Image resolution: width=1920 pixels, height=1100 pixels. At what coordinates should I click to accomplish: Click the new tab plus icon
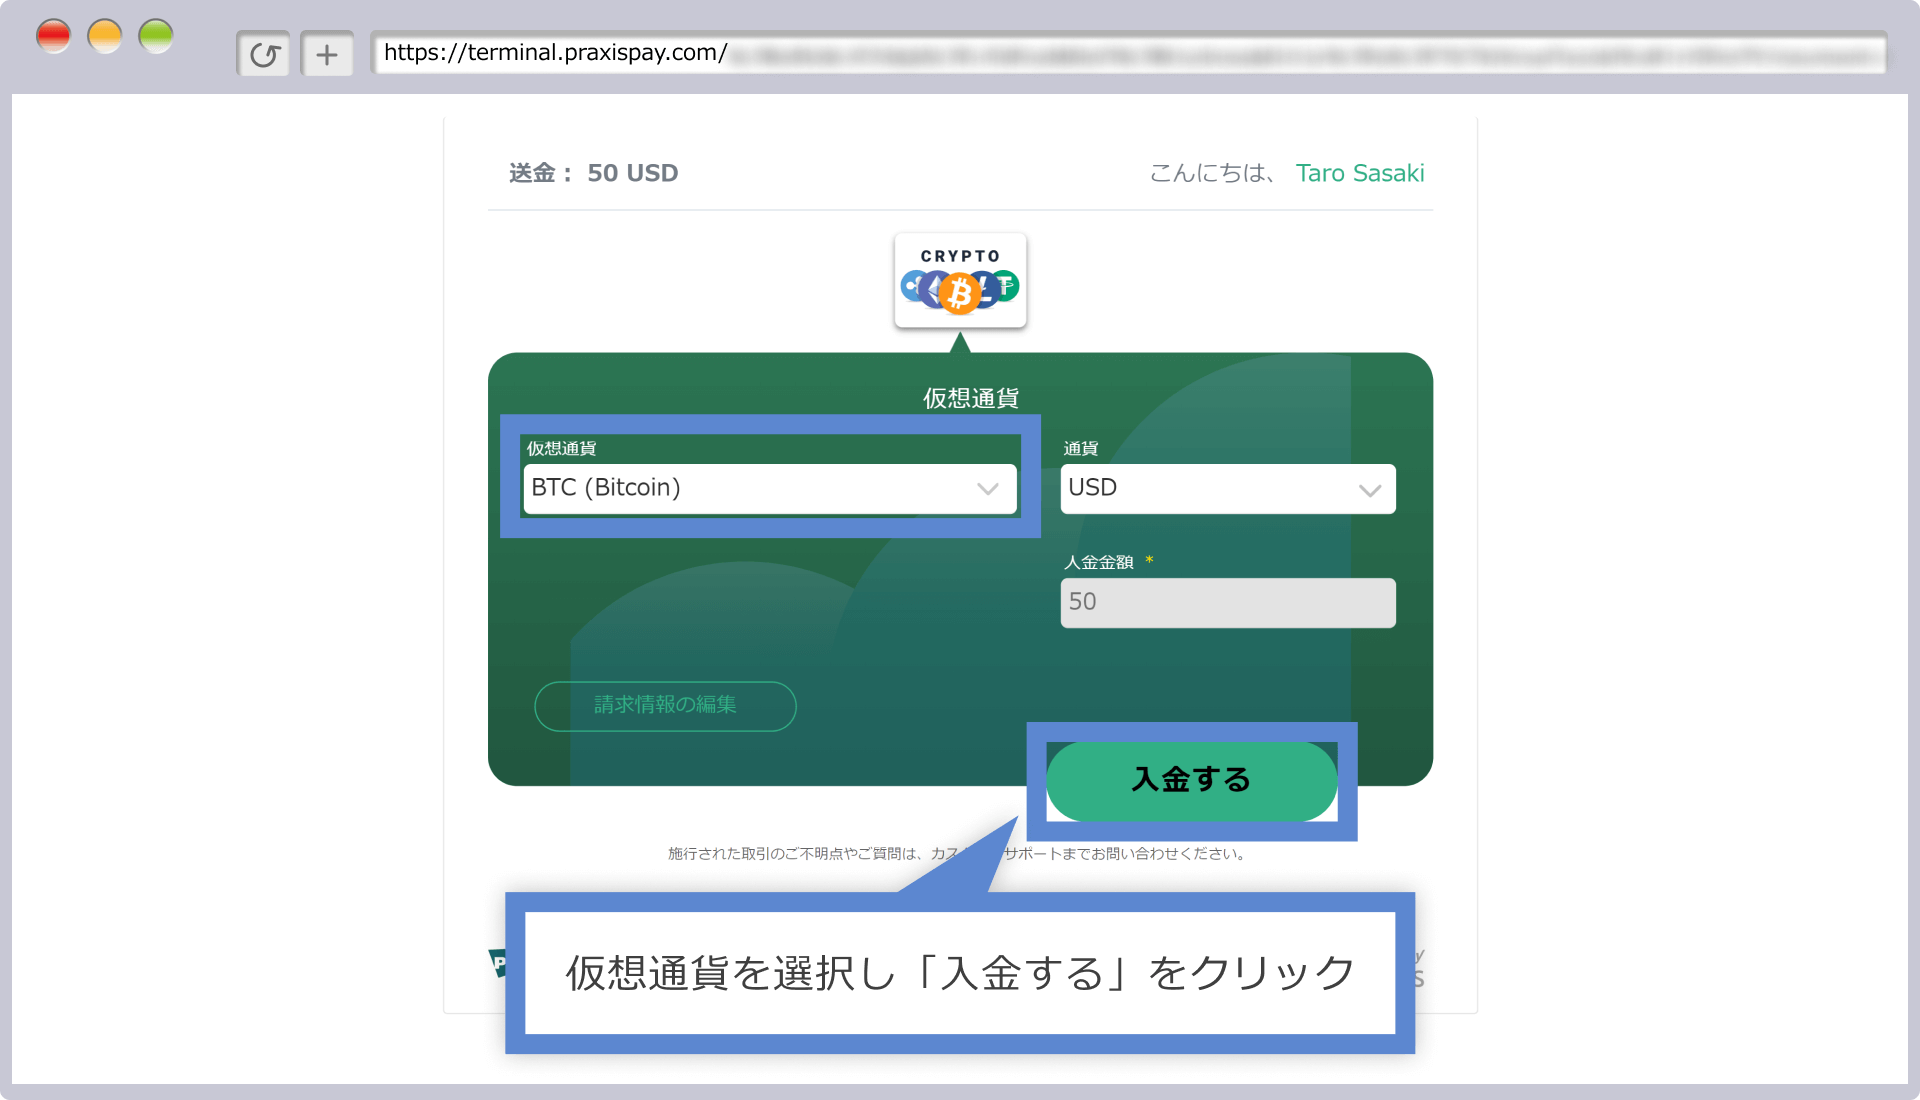[x=326, y=53]
